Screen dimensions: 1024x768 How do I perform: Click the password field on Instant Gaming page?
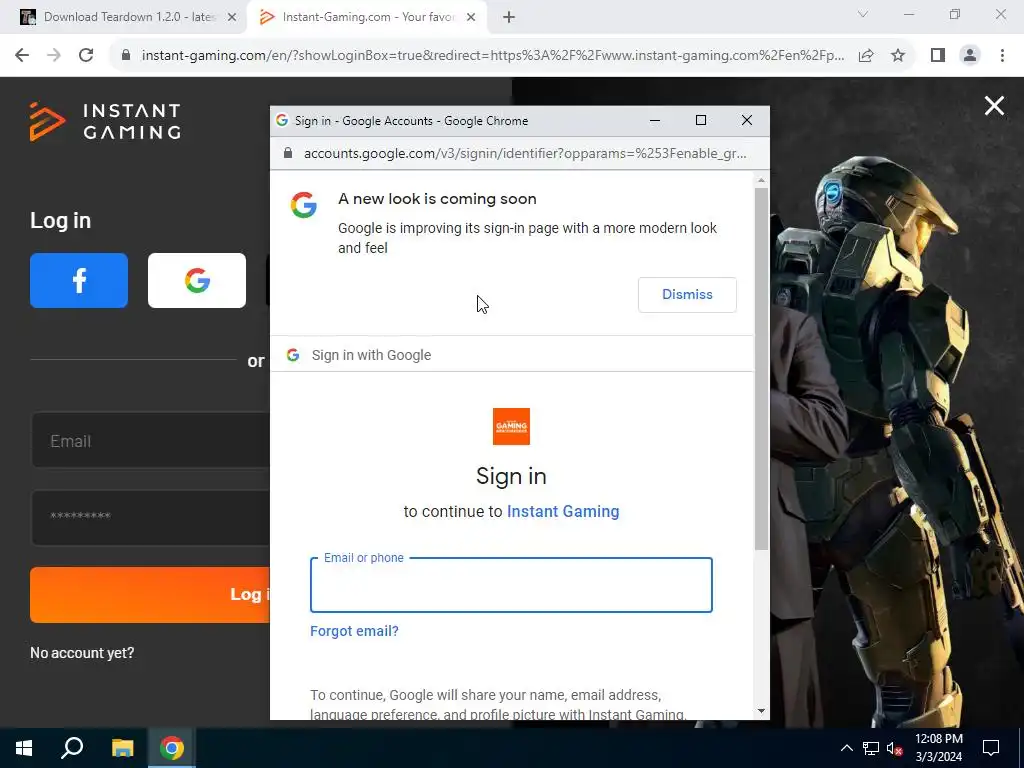(x=150, y=517)
